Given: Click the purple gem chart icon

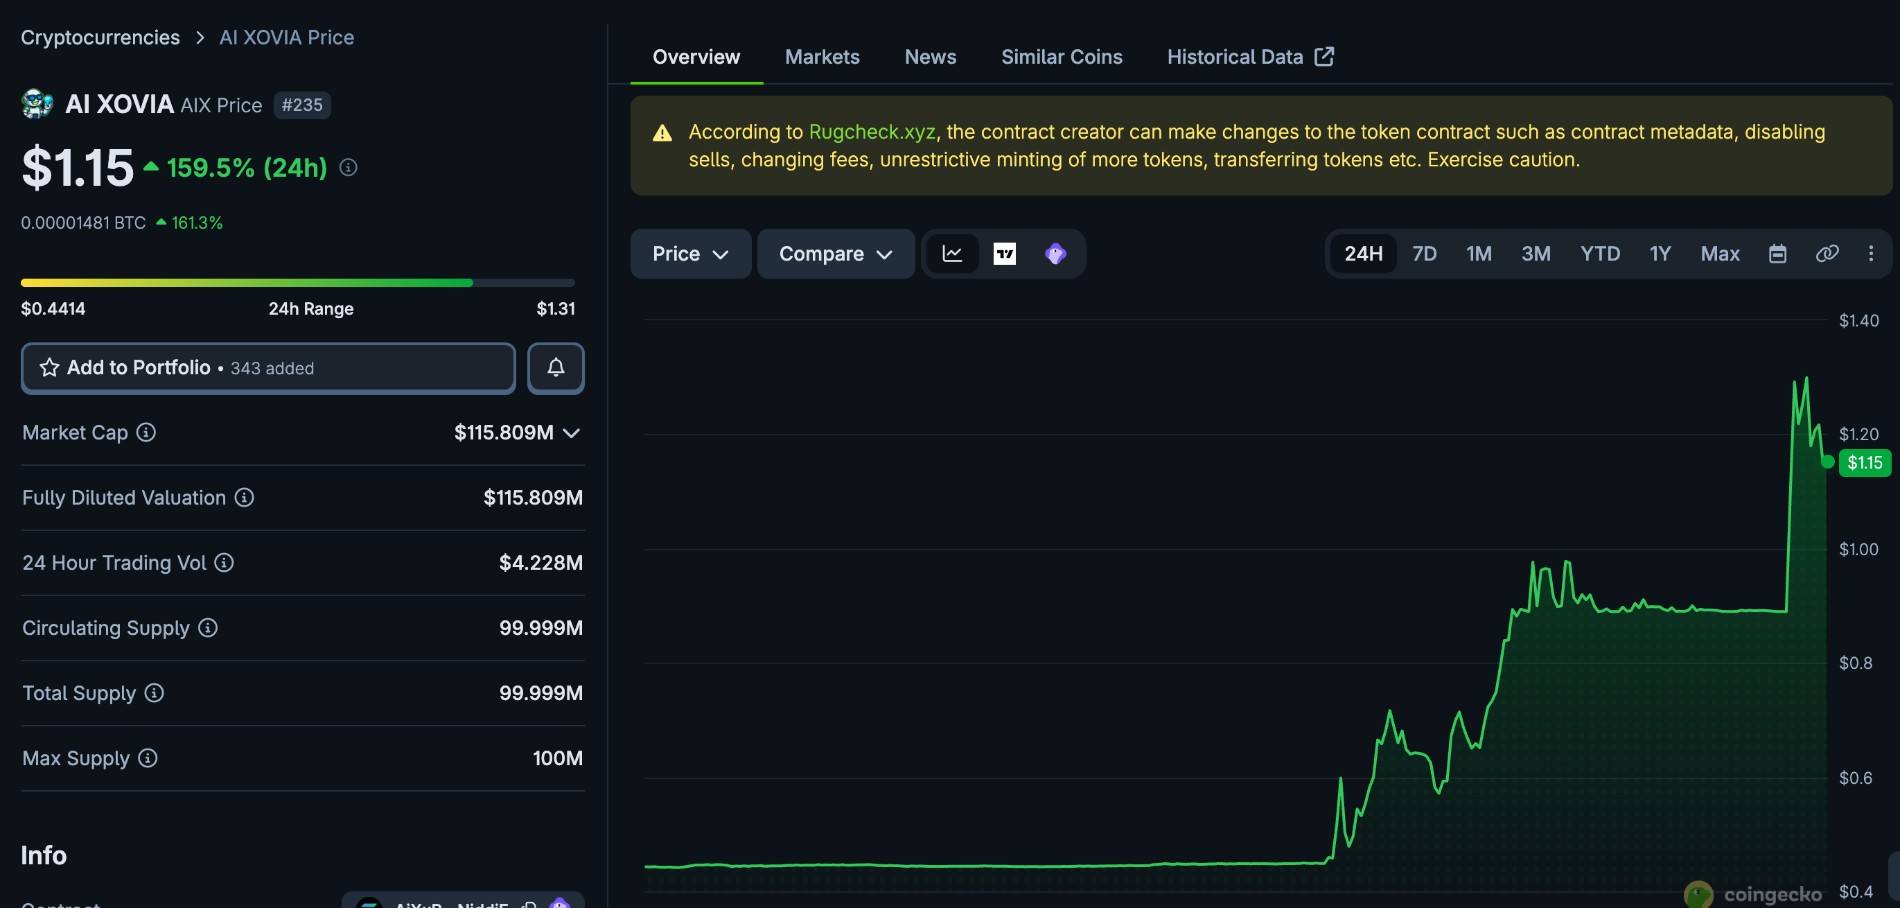Looking at the screenshot, I should pos(1055,254).
